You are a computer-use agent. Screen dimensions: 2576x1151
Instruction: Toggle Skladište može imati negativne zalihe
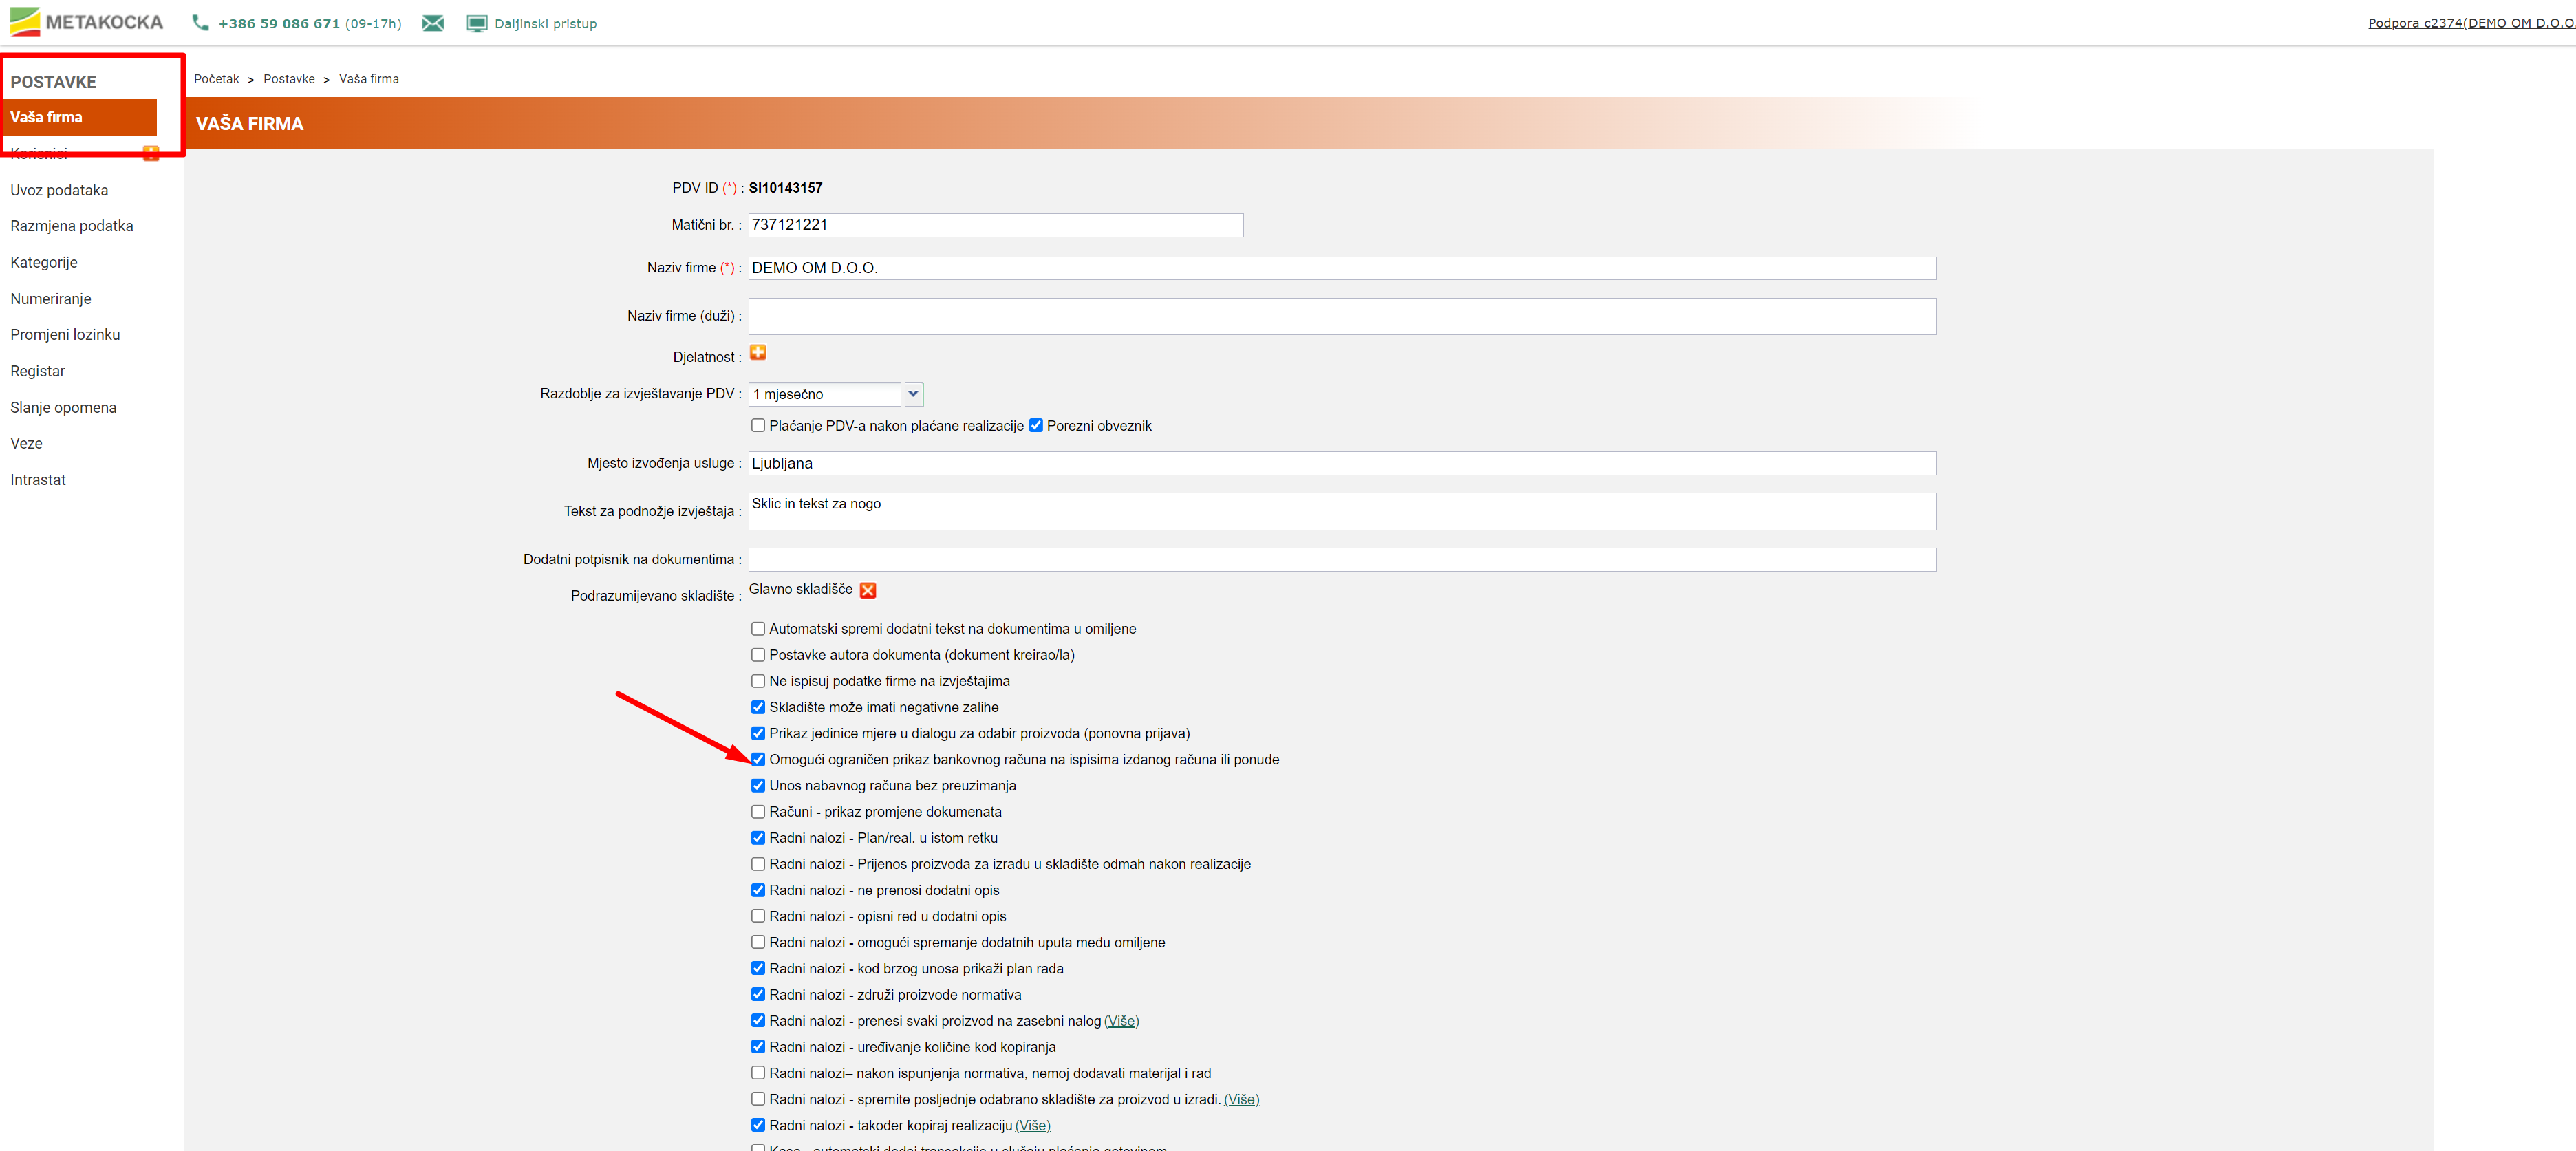(x=758, y=707)
